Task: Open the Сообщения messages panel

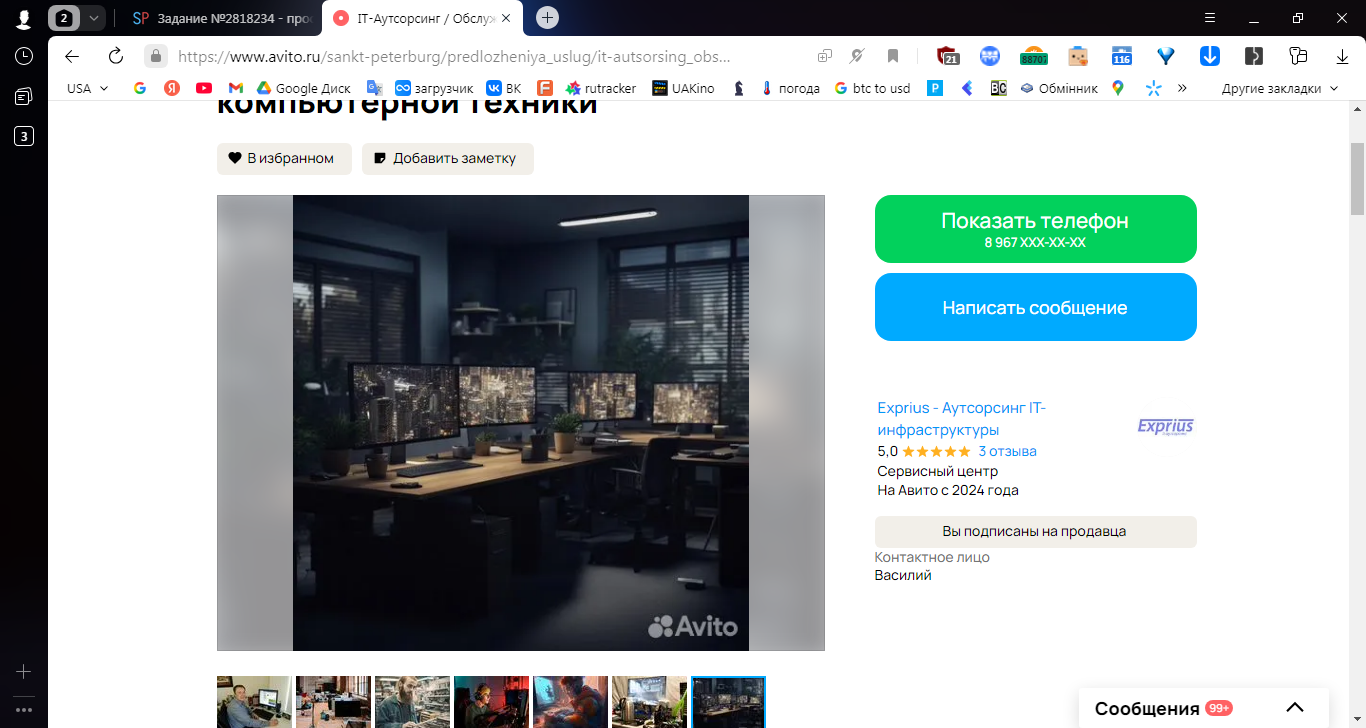Action: [1204, 708]
